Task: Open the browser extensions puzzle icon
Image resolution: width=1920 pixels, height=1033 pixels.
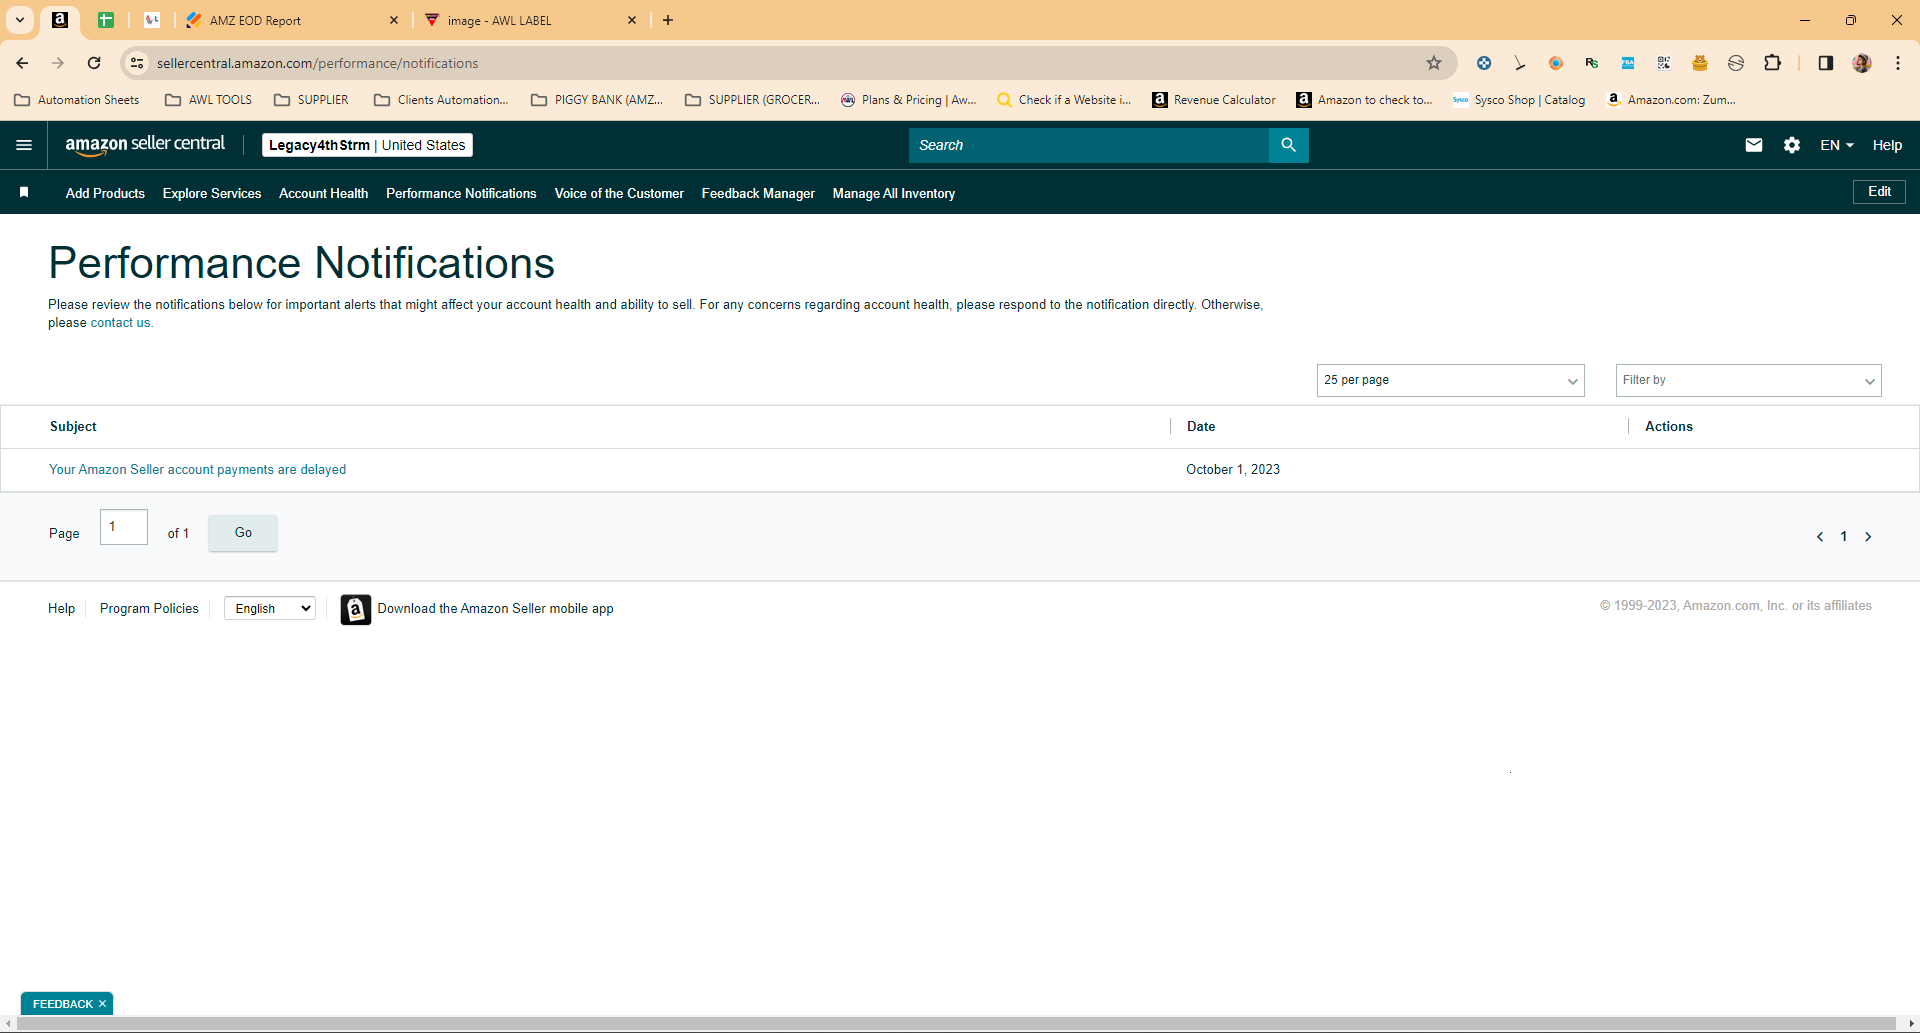Action: coord(1772,63)
